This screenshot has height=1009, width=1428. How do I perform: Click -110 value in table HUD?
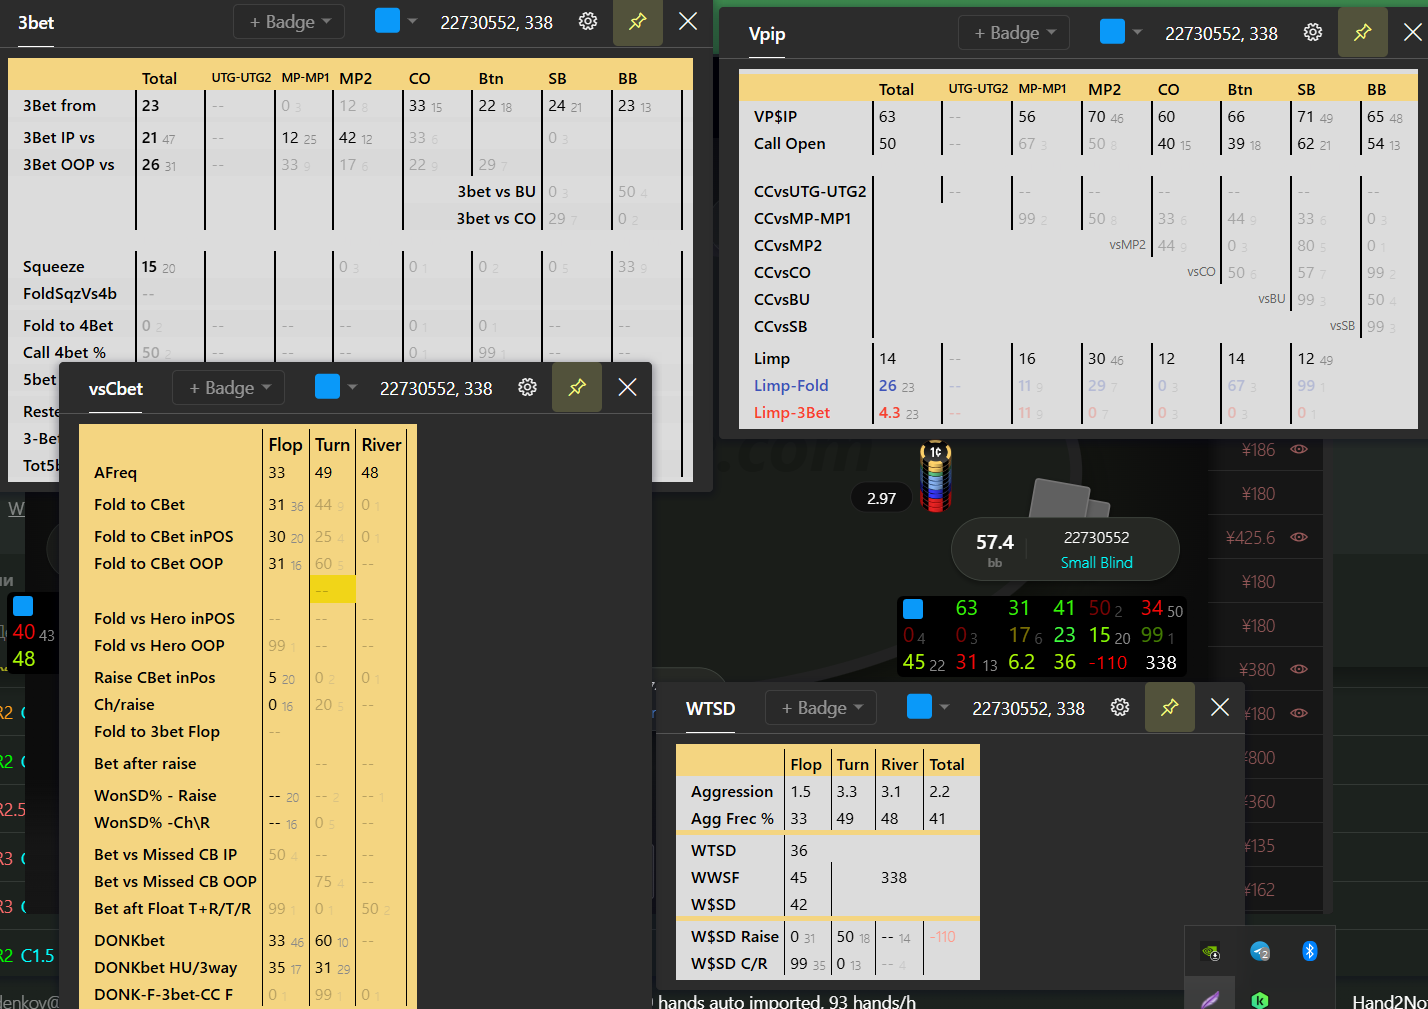(x=1108, y=662)
